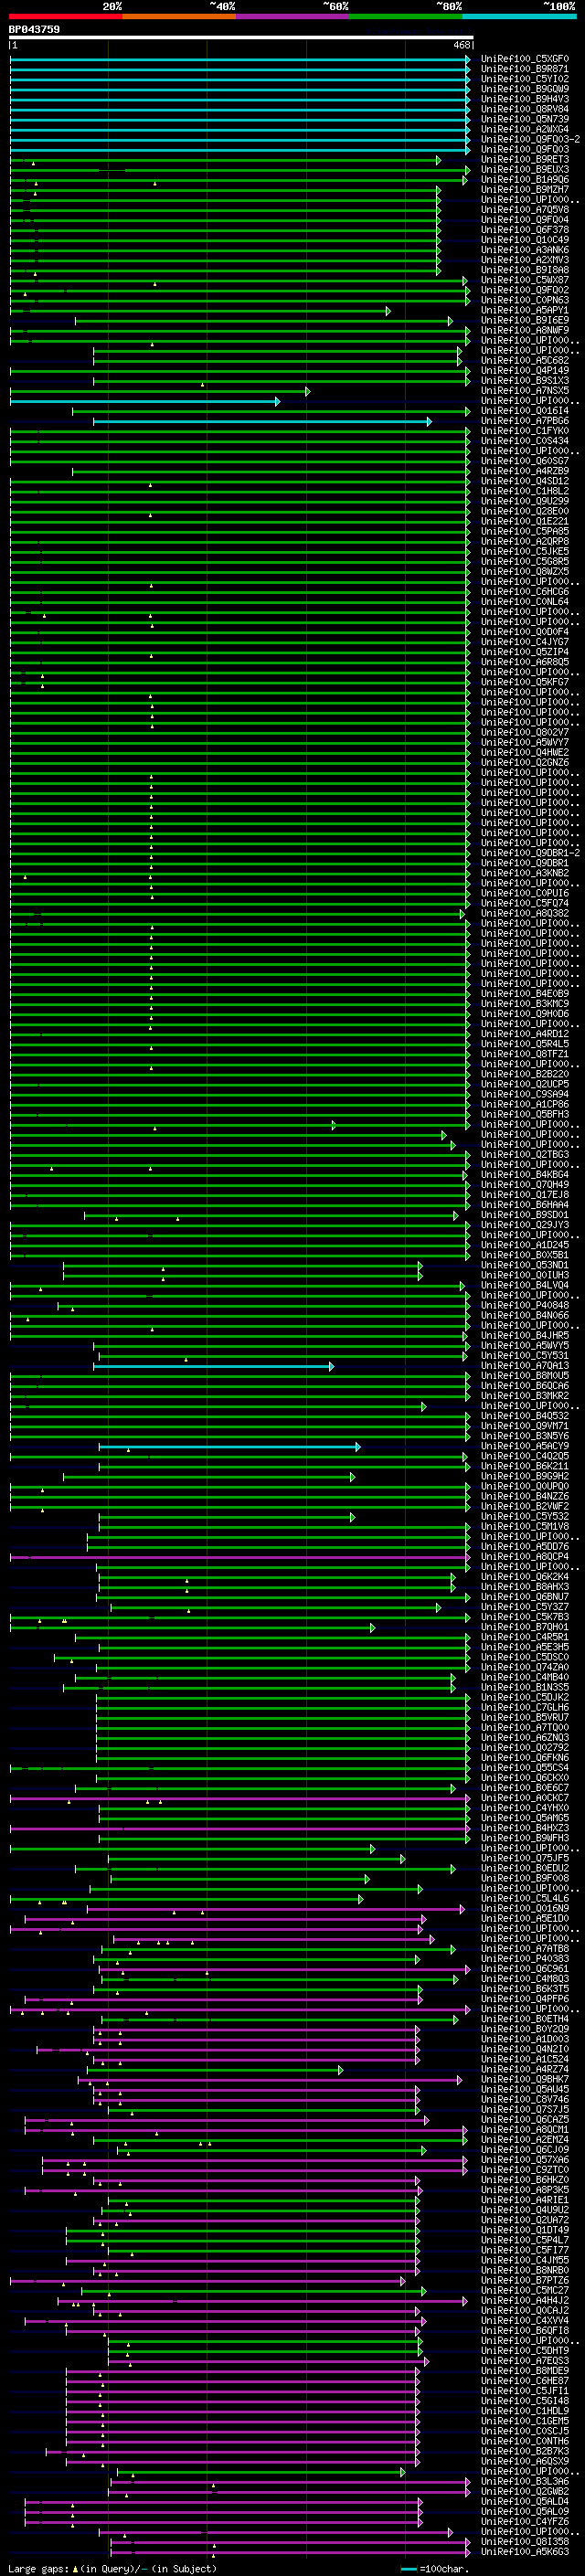Select UniRef100_C5JKE5 label

pos(525,551)
